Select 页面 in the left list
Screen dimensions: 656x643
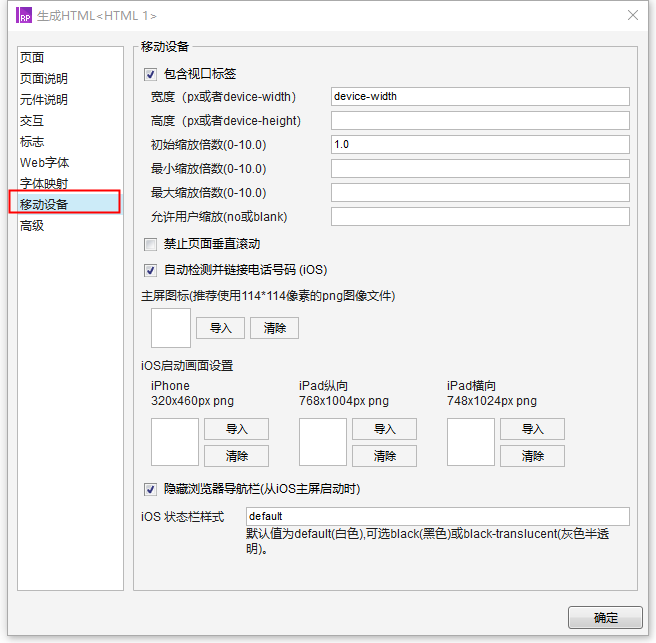point(33,58)
